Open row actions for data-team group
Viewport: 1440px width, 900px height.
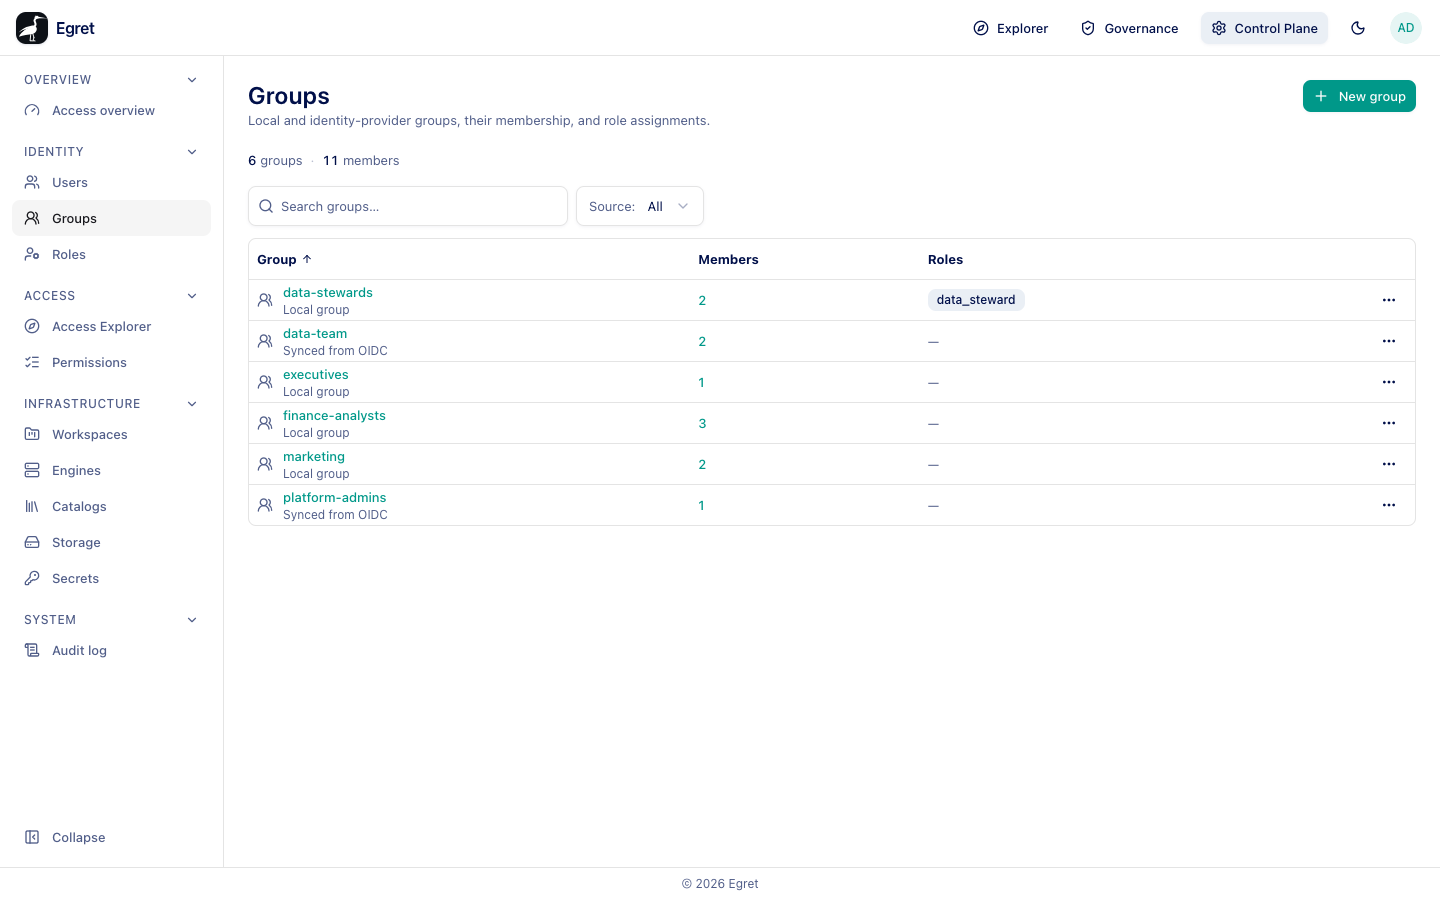[1389, 341]
